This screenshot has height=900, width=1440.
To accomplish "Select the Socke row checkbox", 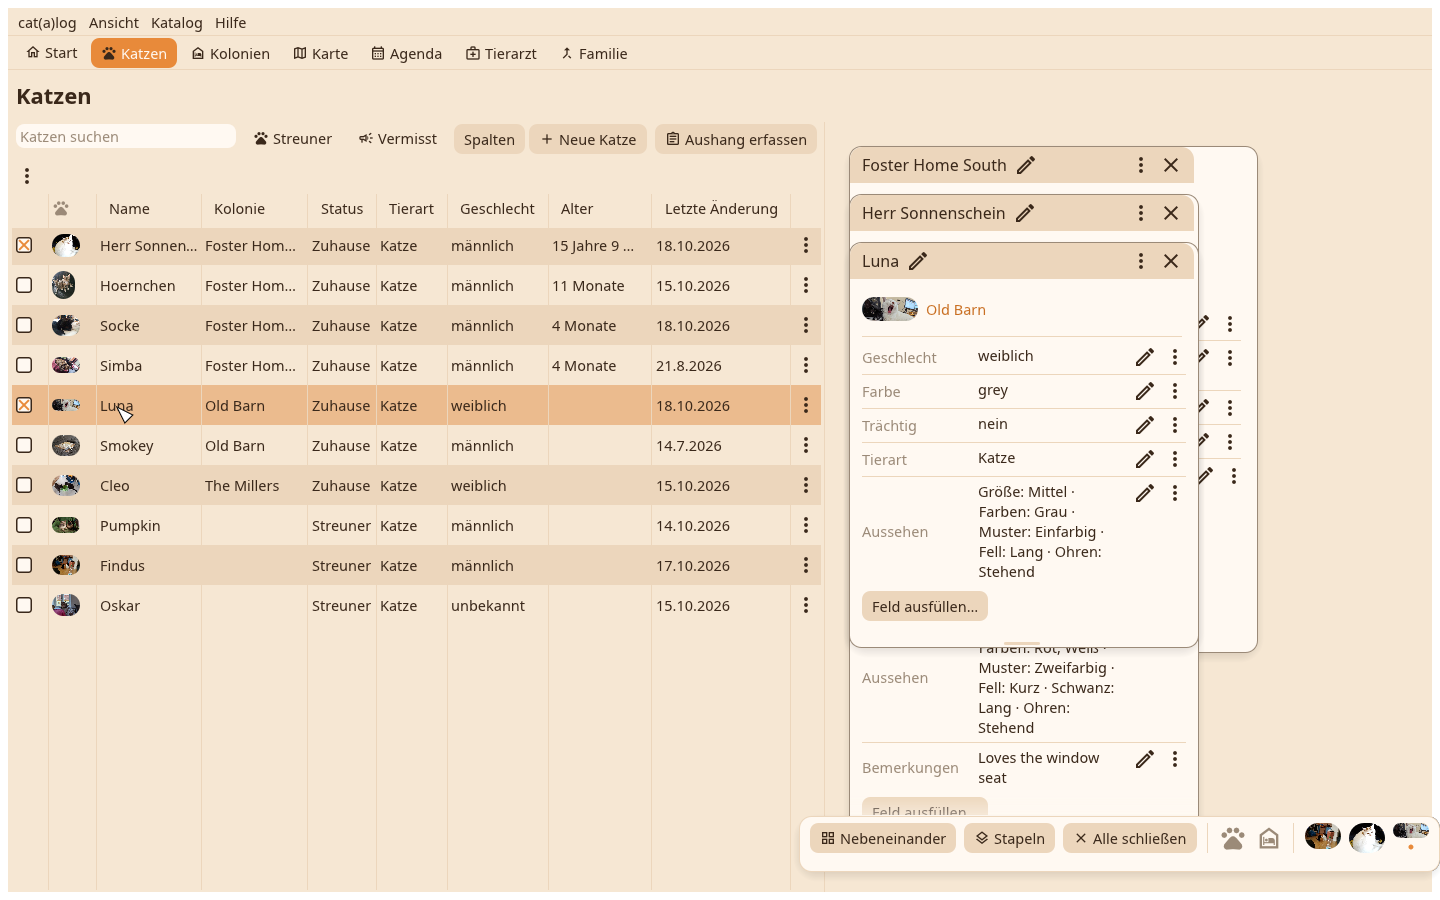I will pos(24,325).
